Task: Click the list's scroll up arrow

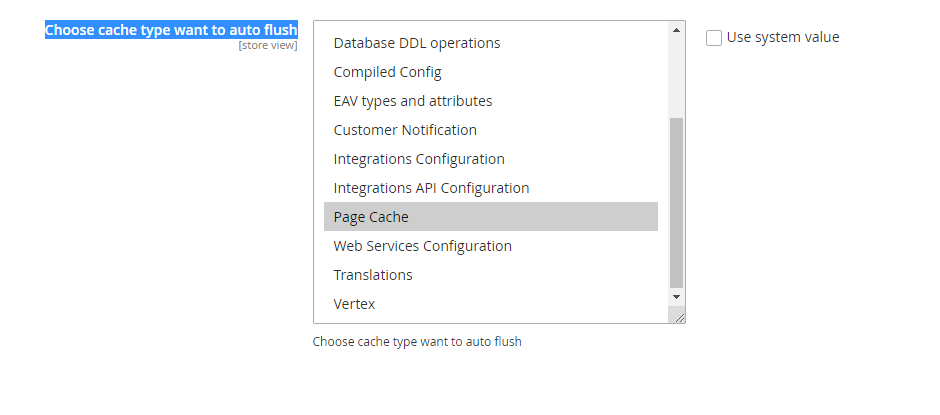Action: point(677,30)
